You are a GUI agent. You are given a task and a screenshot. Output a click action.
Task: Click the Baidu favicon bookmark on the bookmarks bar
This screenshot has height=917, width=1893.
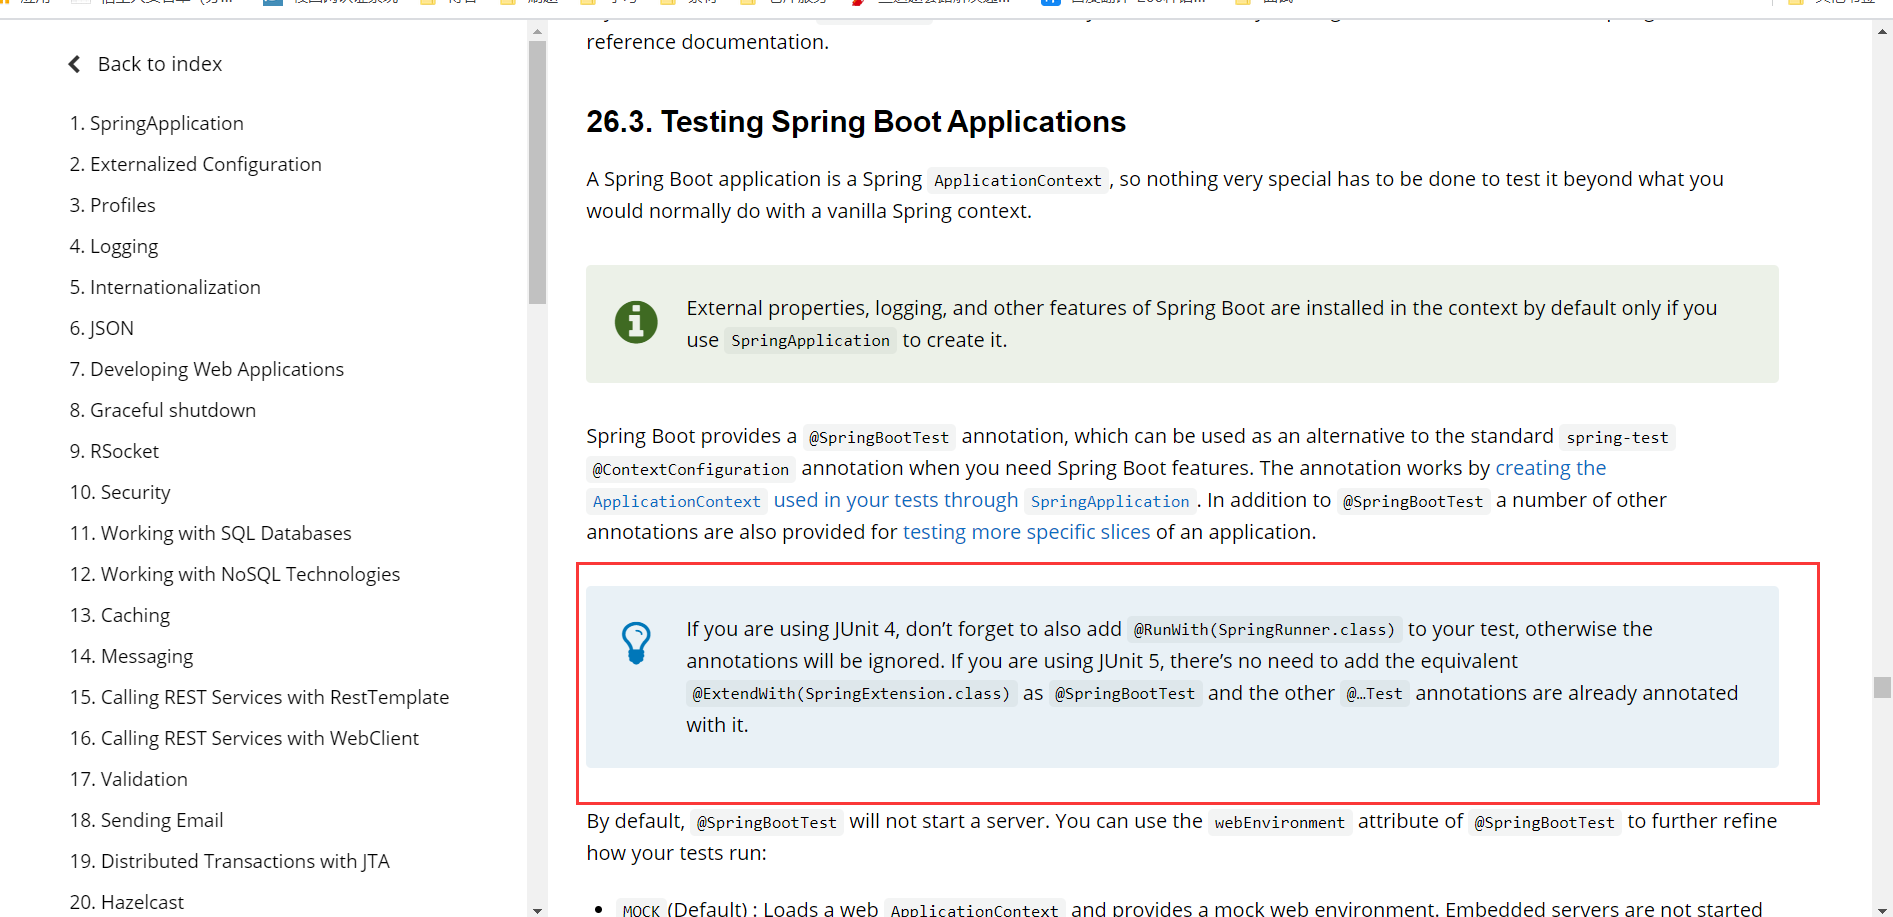point(1049,3)
